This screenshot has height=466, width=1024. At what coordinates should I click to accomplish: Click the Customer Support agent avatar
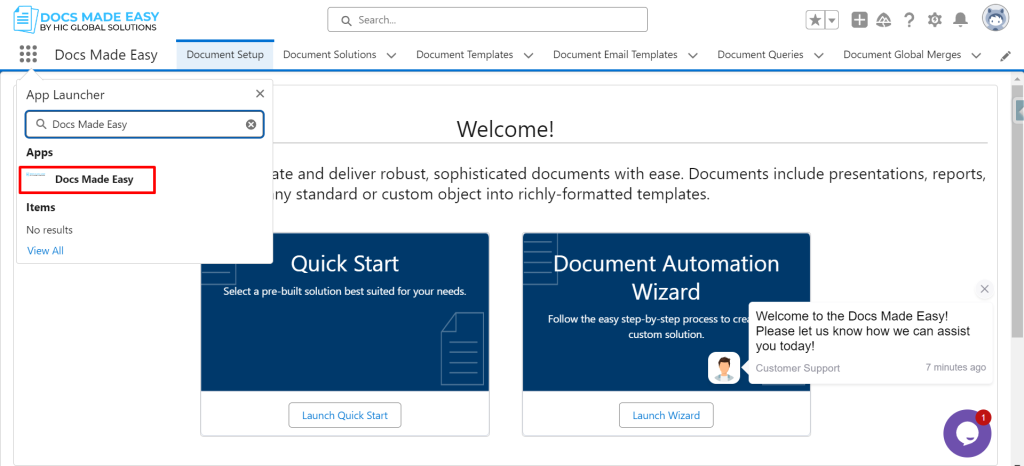pos(724,368)
